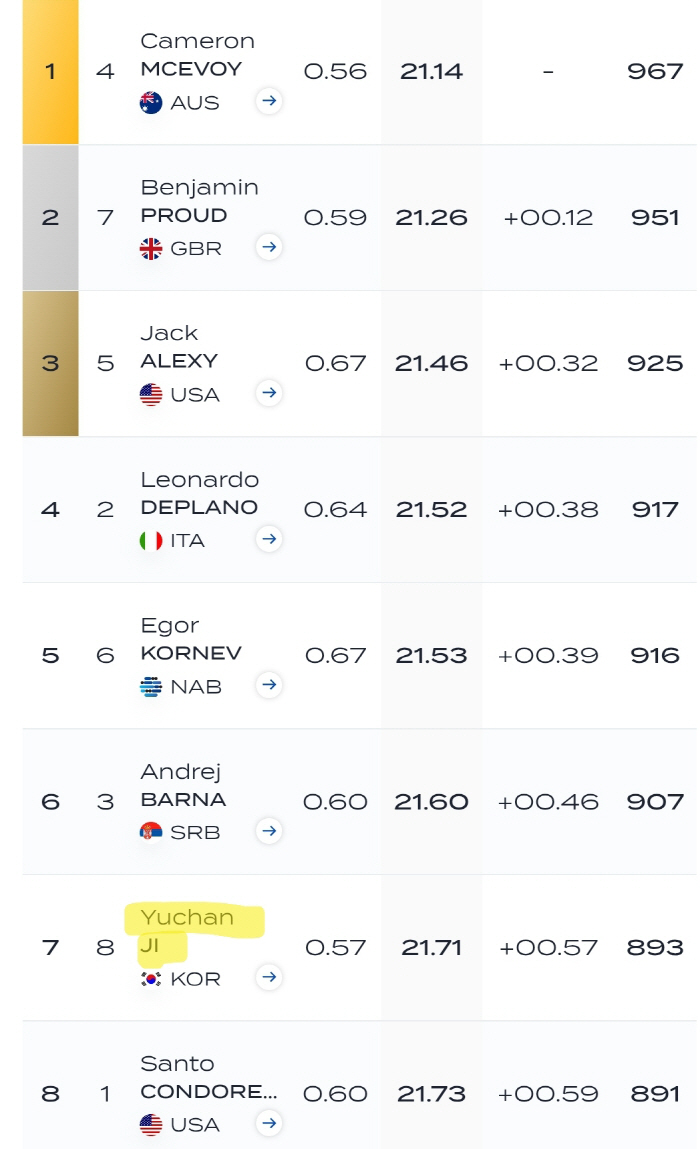This screenshot has width=700, height=1149.
Task: Click the time 21.14 in the top row
Action: [x=431, y=71]
